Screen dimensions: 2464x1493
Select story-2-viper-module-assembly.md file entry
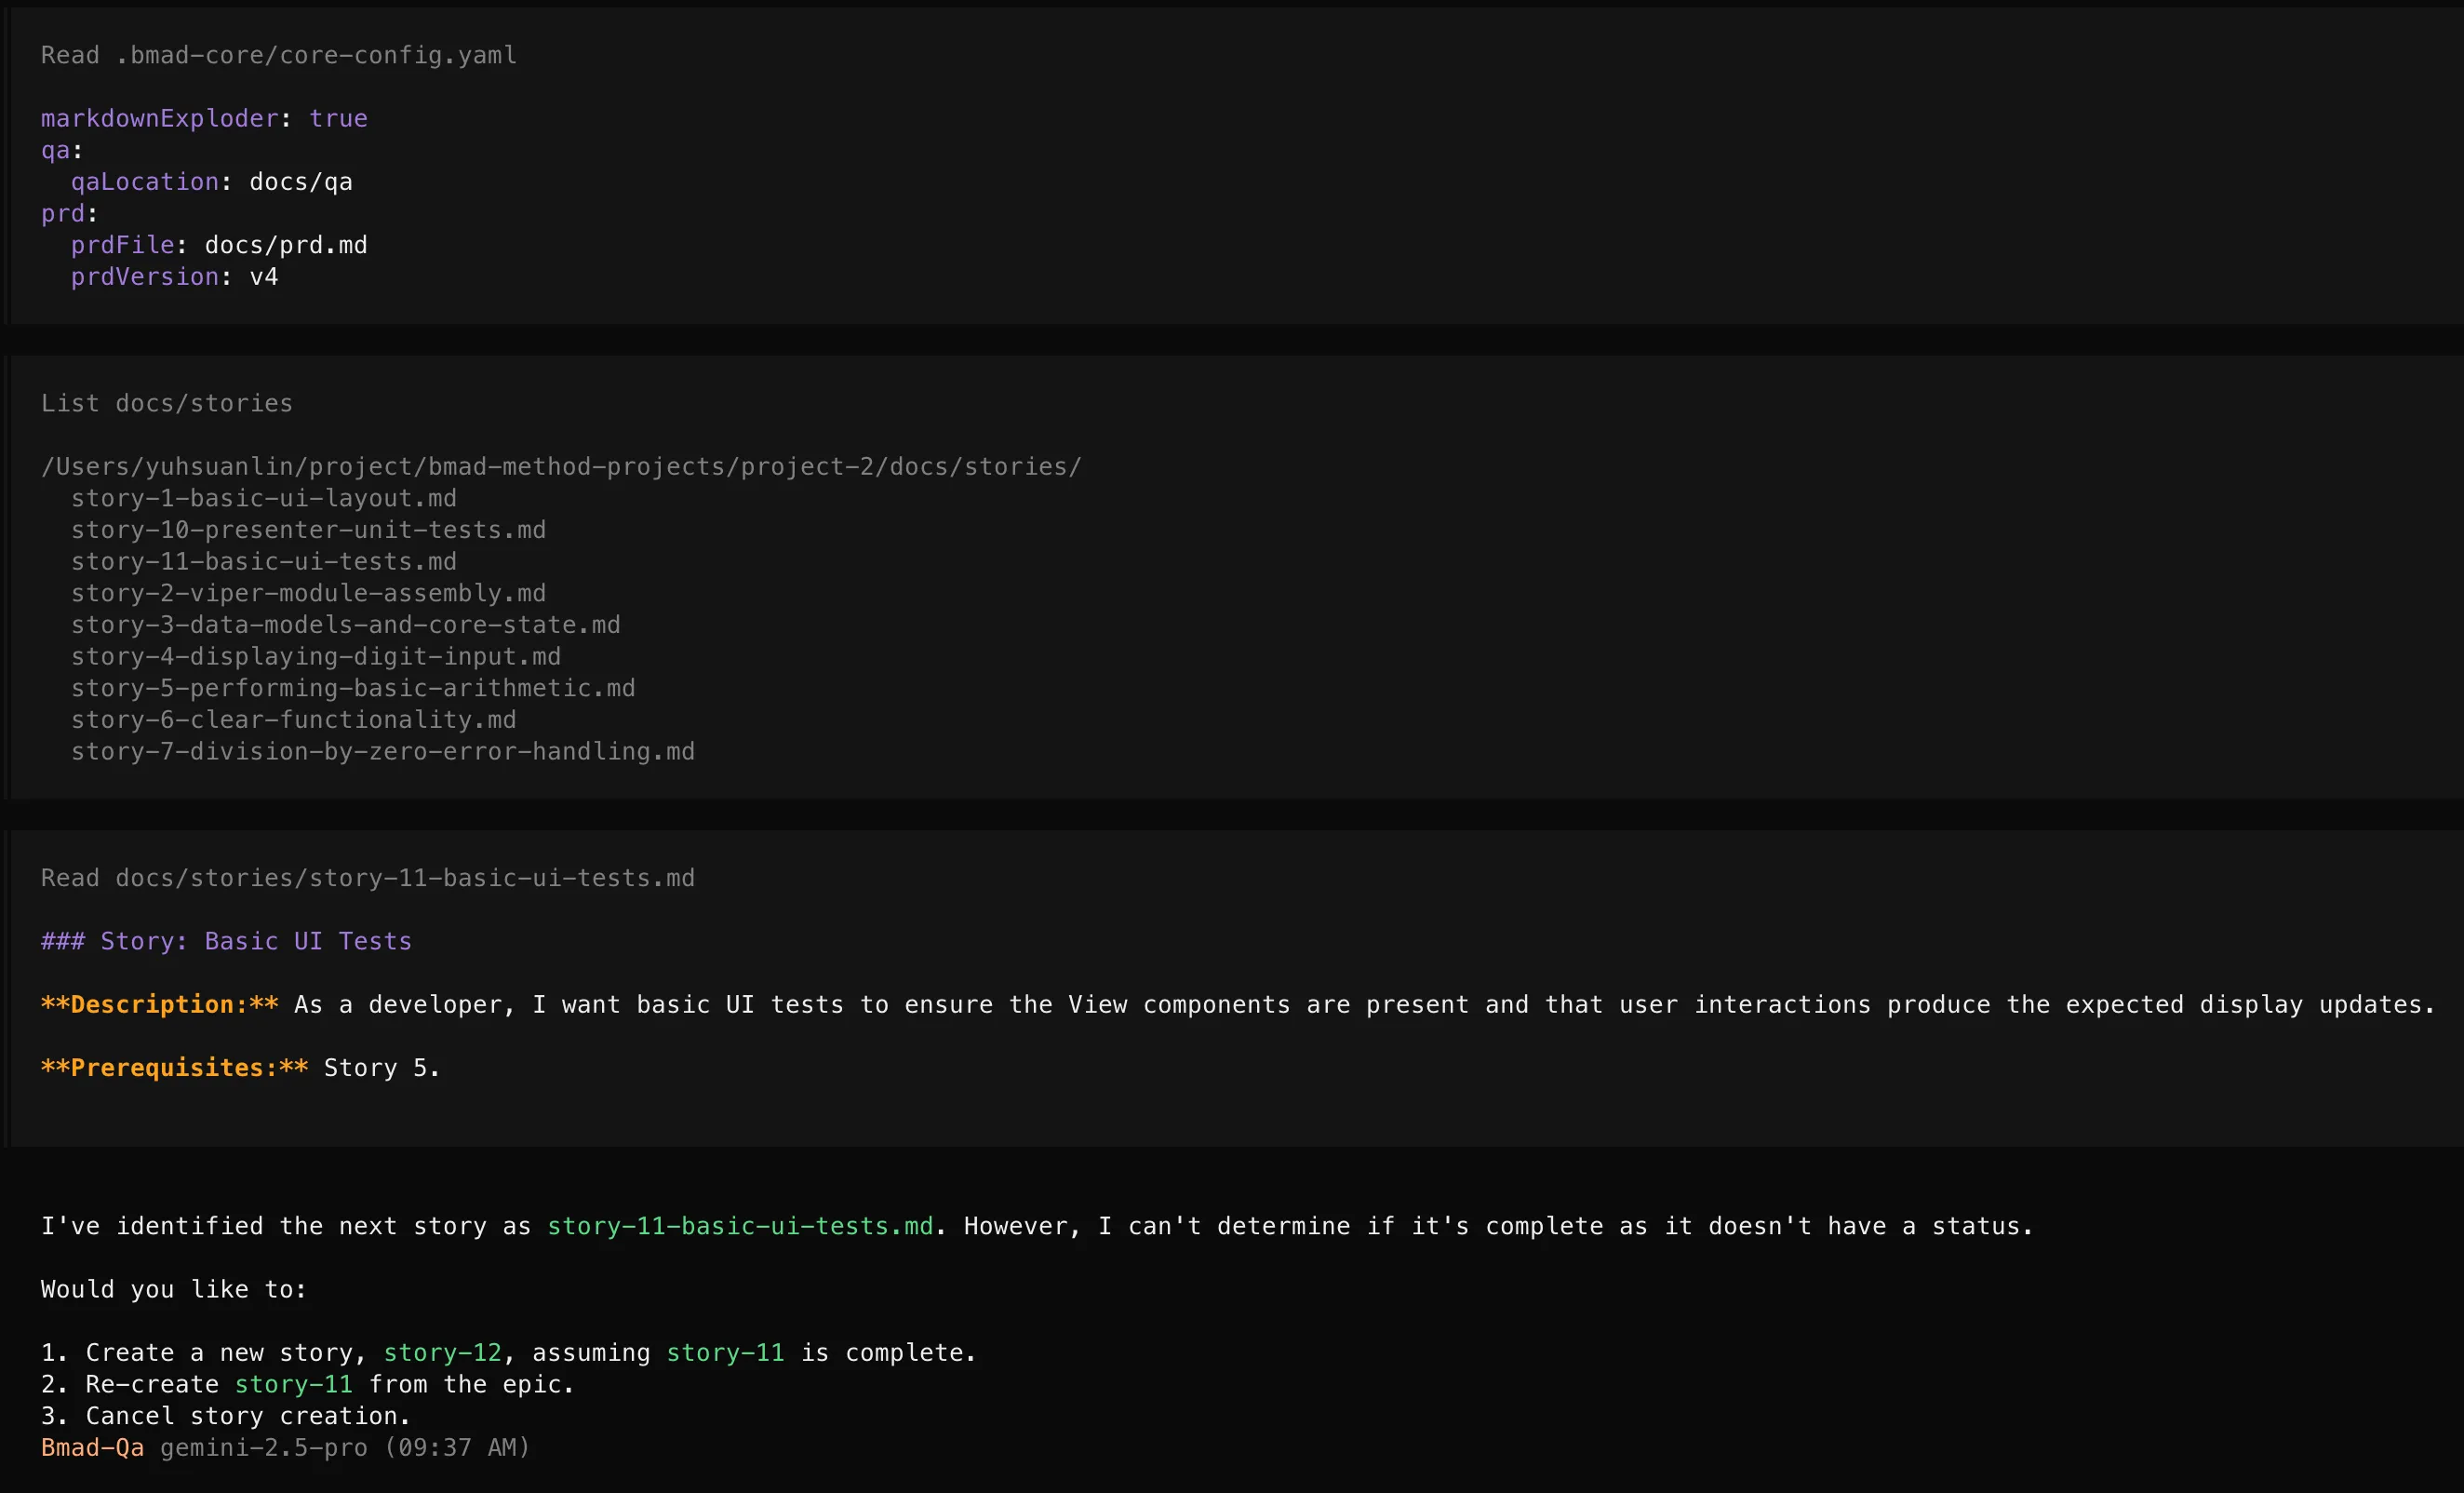click(x=308, y=593)
